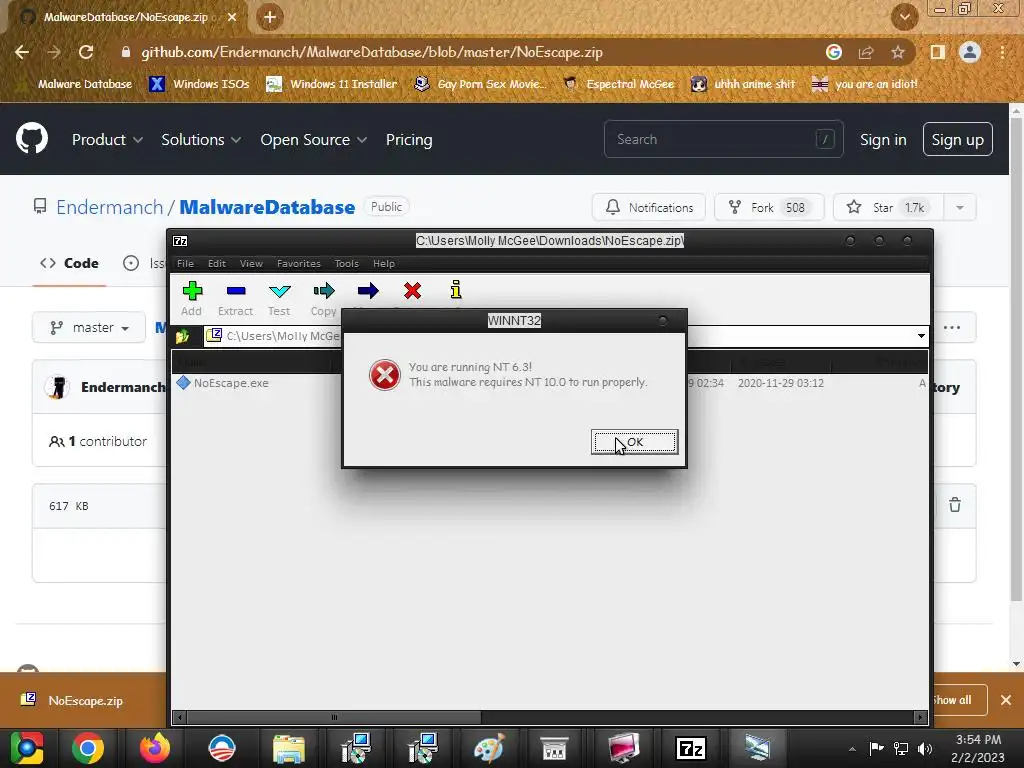The image size is (1024, 768).
Task: Open the Favorites menu in 7-Zip
Action: click(x=298, y=264)
